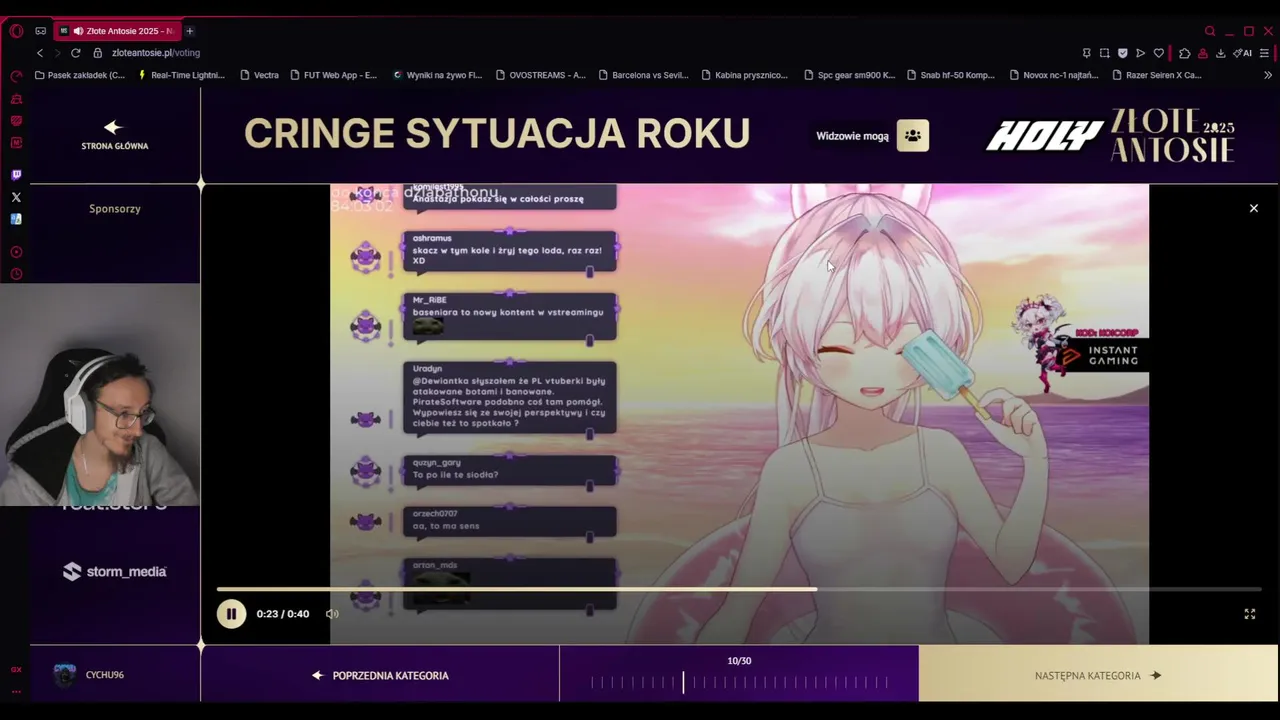Open the FUT Web App bookmark
This screenshot has height=720, width=1280.
click(x=333, y=75)
